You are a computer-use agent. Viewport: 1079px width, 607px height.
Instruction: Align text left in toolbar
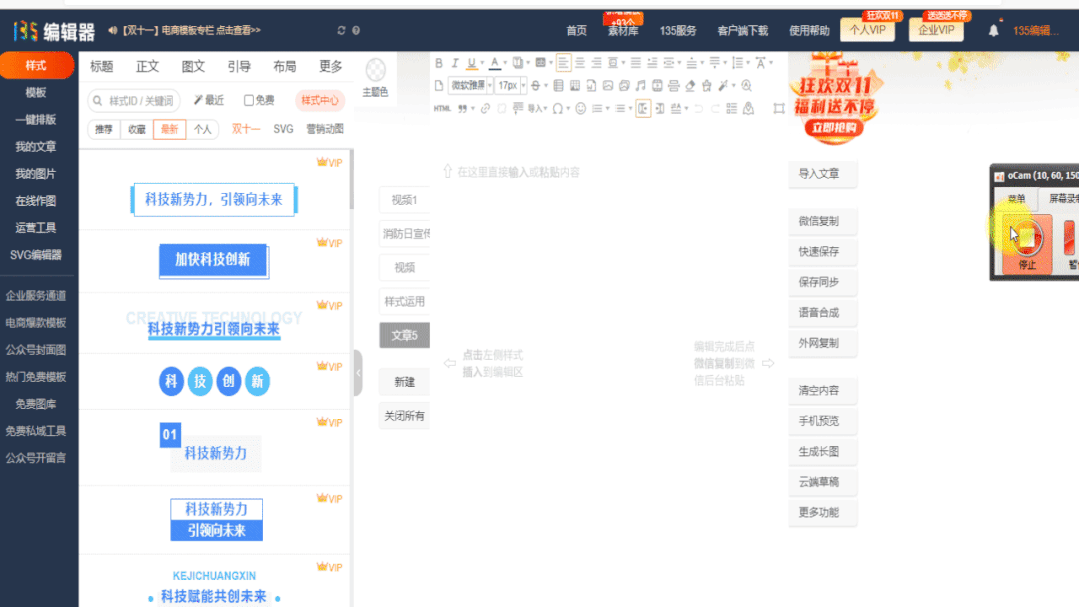563,63
